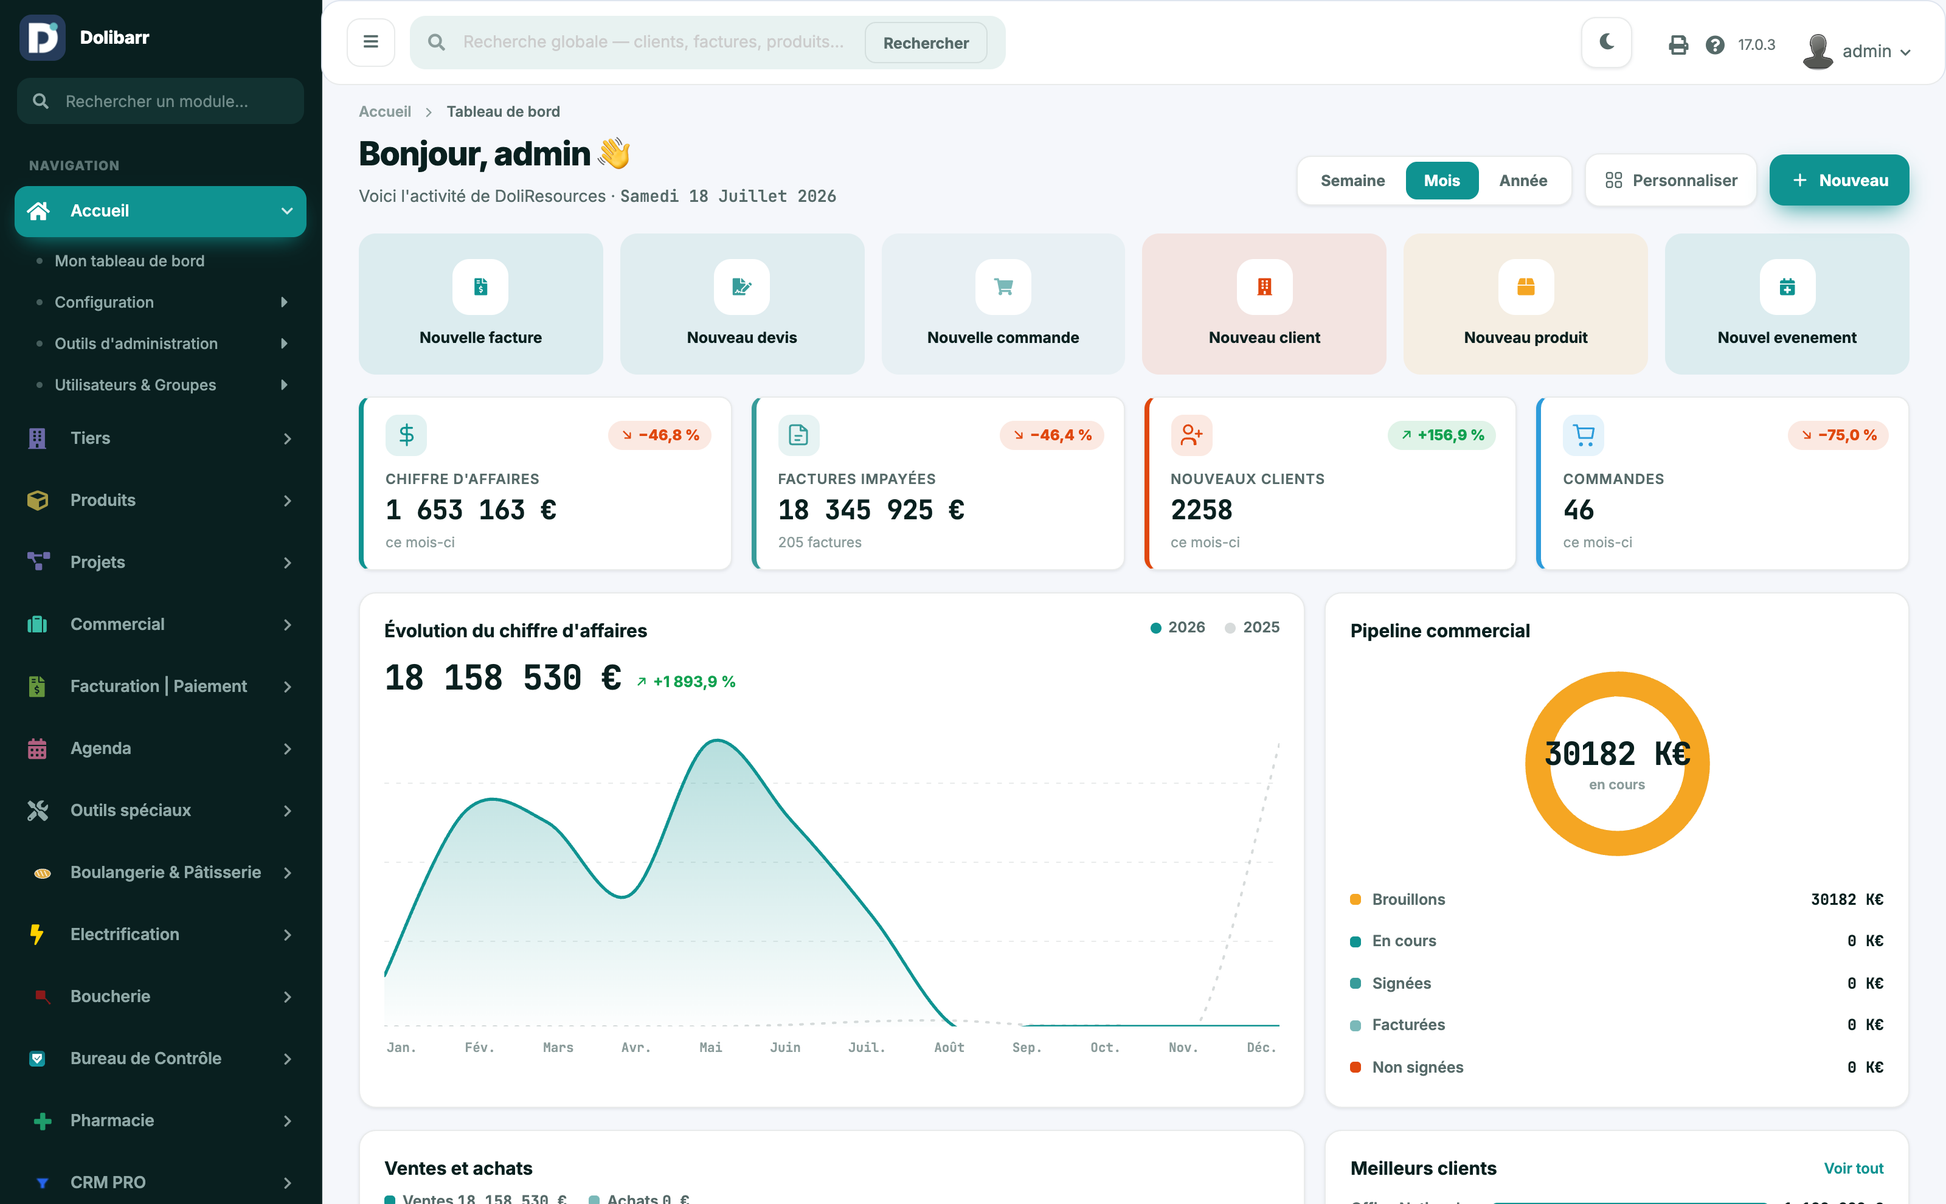Screen dimensions: 1946x1204
Task: Click the Commercial briefcase icon in sidebar
Action: click(x=38, y=624)
